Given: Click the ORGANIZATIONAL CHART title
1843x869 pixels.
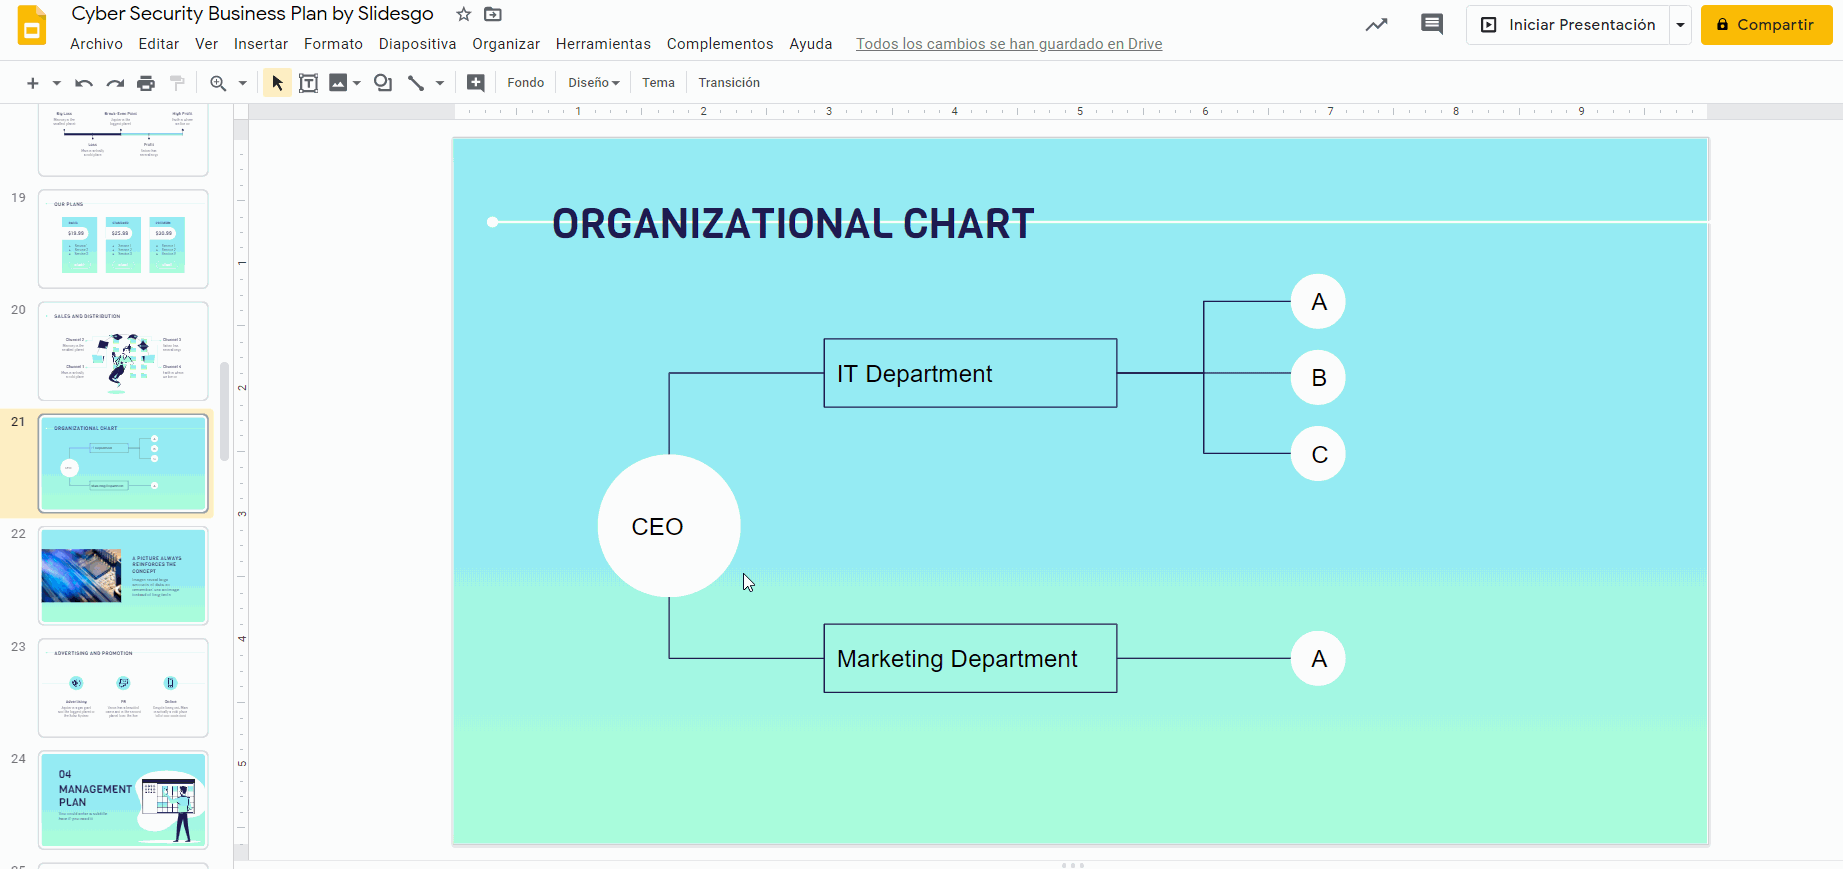Looking at the screenshot, I should pyautogui.click(x=793, y=224).
